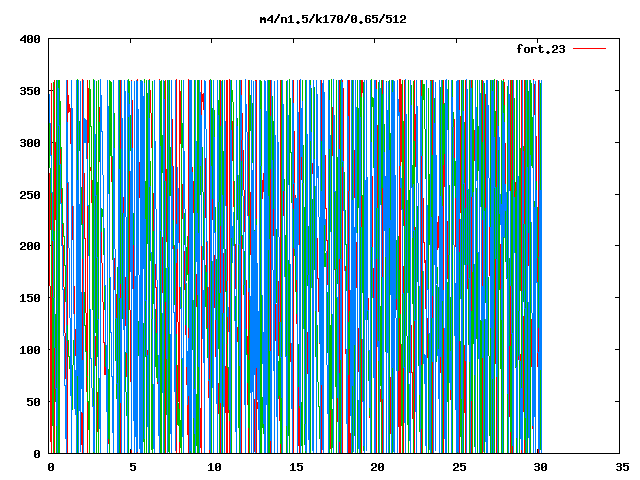
Task: Select y-axis label 150
Action: click(x=30, y=298)
